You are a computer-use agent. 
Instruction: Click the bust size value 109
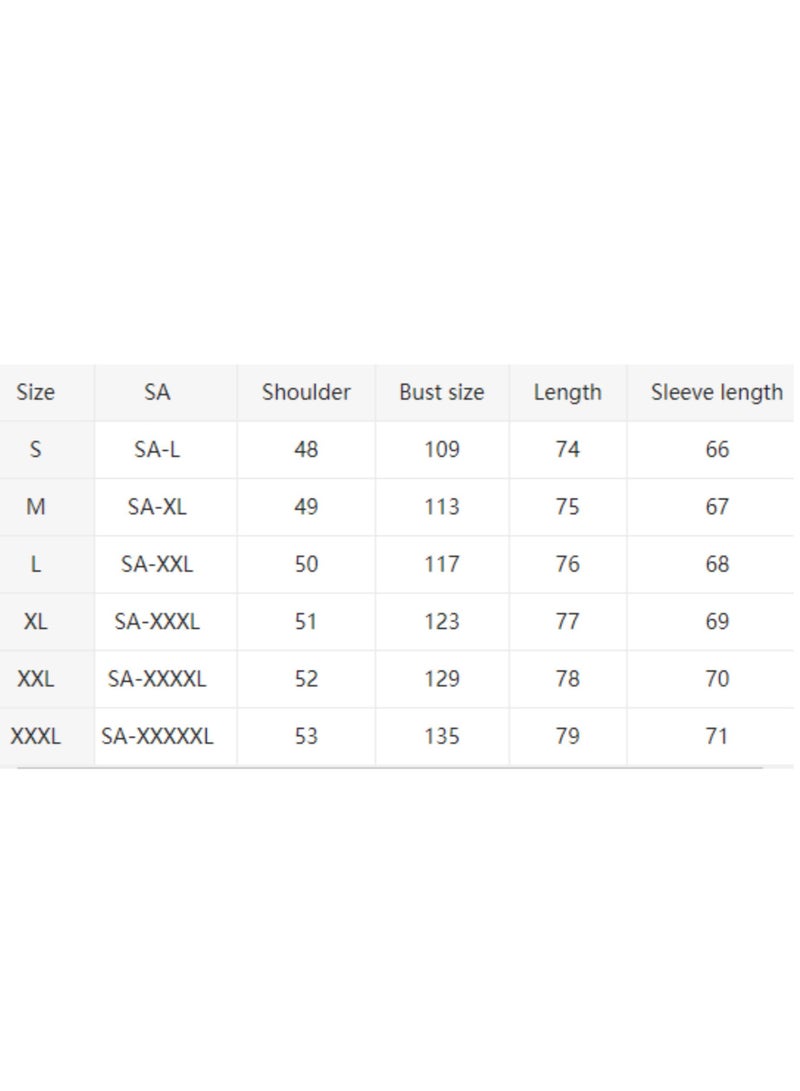click(442, 449)
